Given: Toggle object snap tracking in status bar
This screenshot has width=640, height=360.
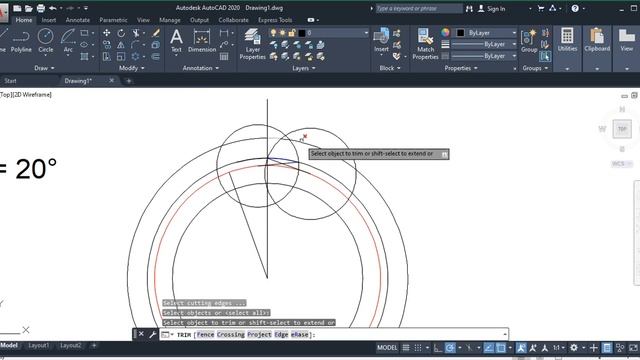Looking at the screenshot, I should tap(489, 348).
